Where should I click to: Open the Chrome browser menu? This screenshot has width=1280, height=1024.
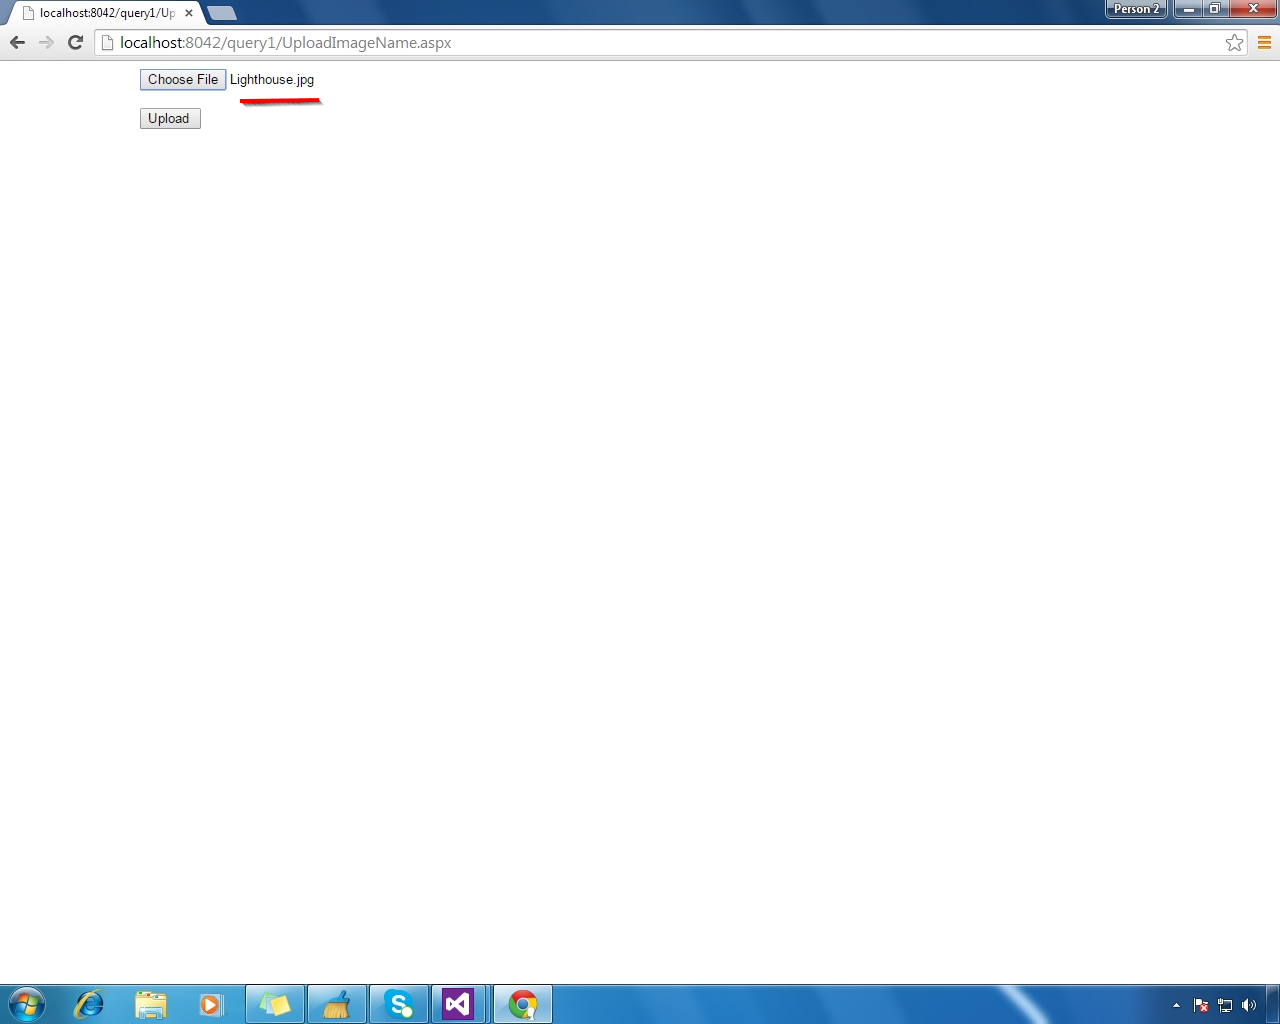[x=1264, y=42]
